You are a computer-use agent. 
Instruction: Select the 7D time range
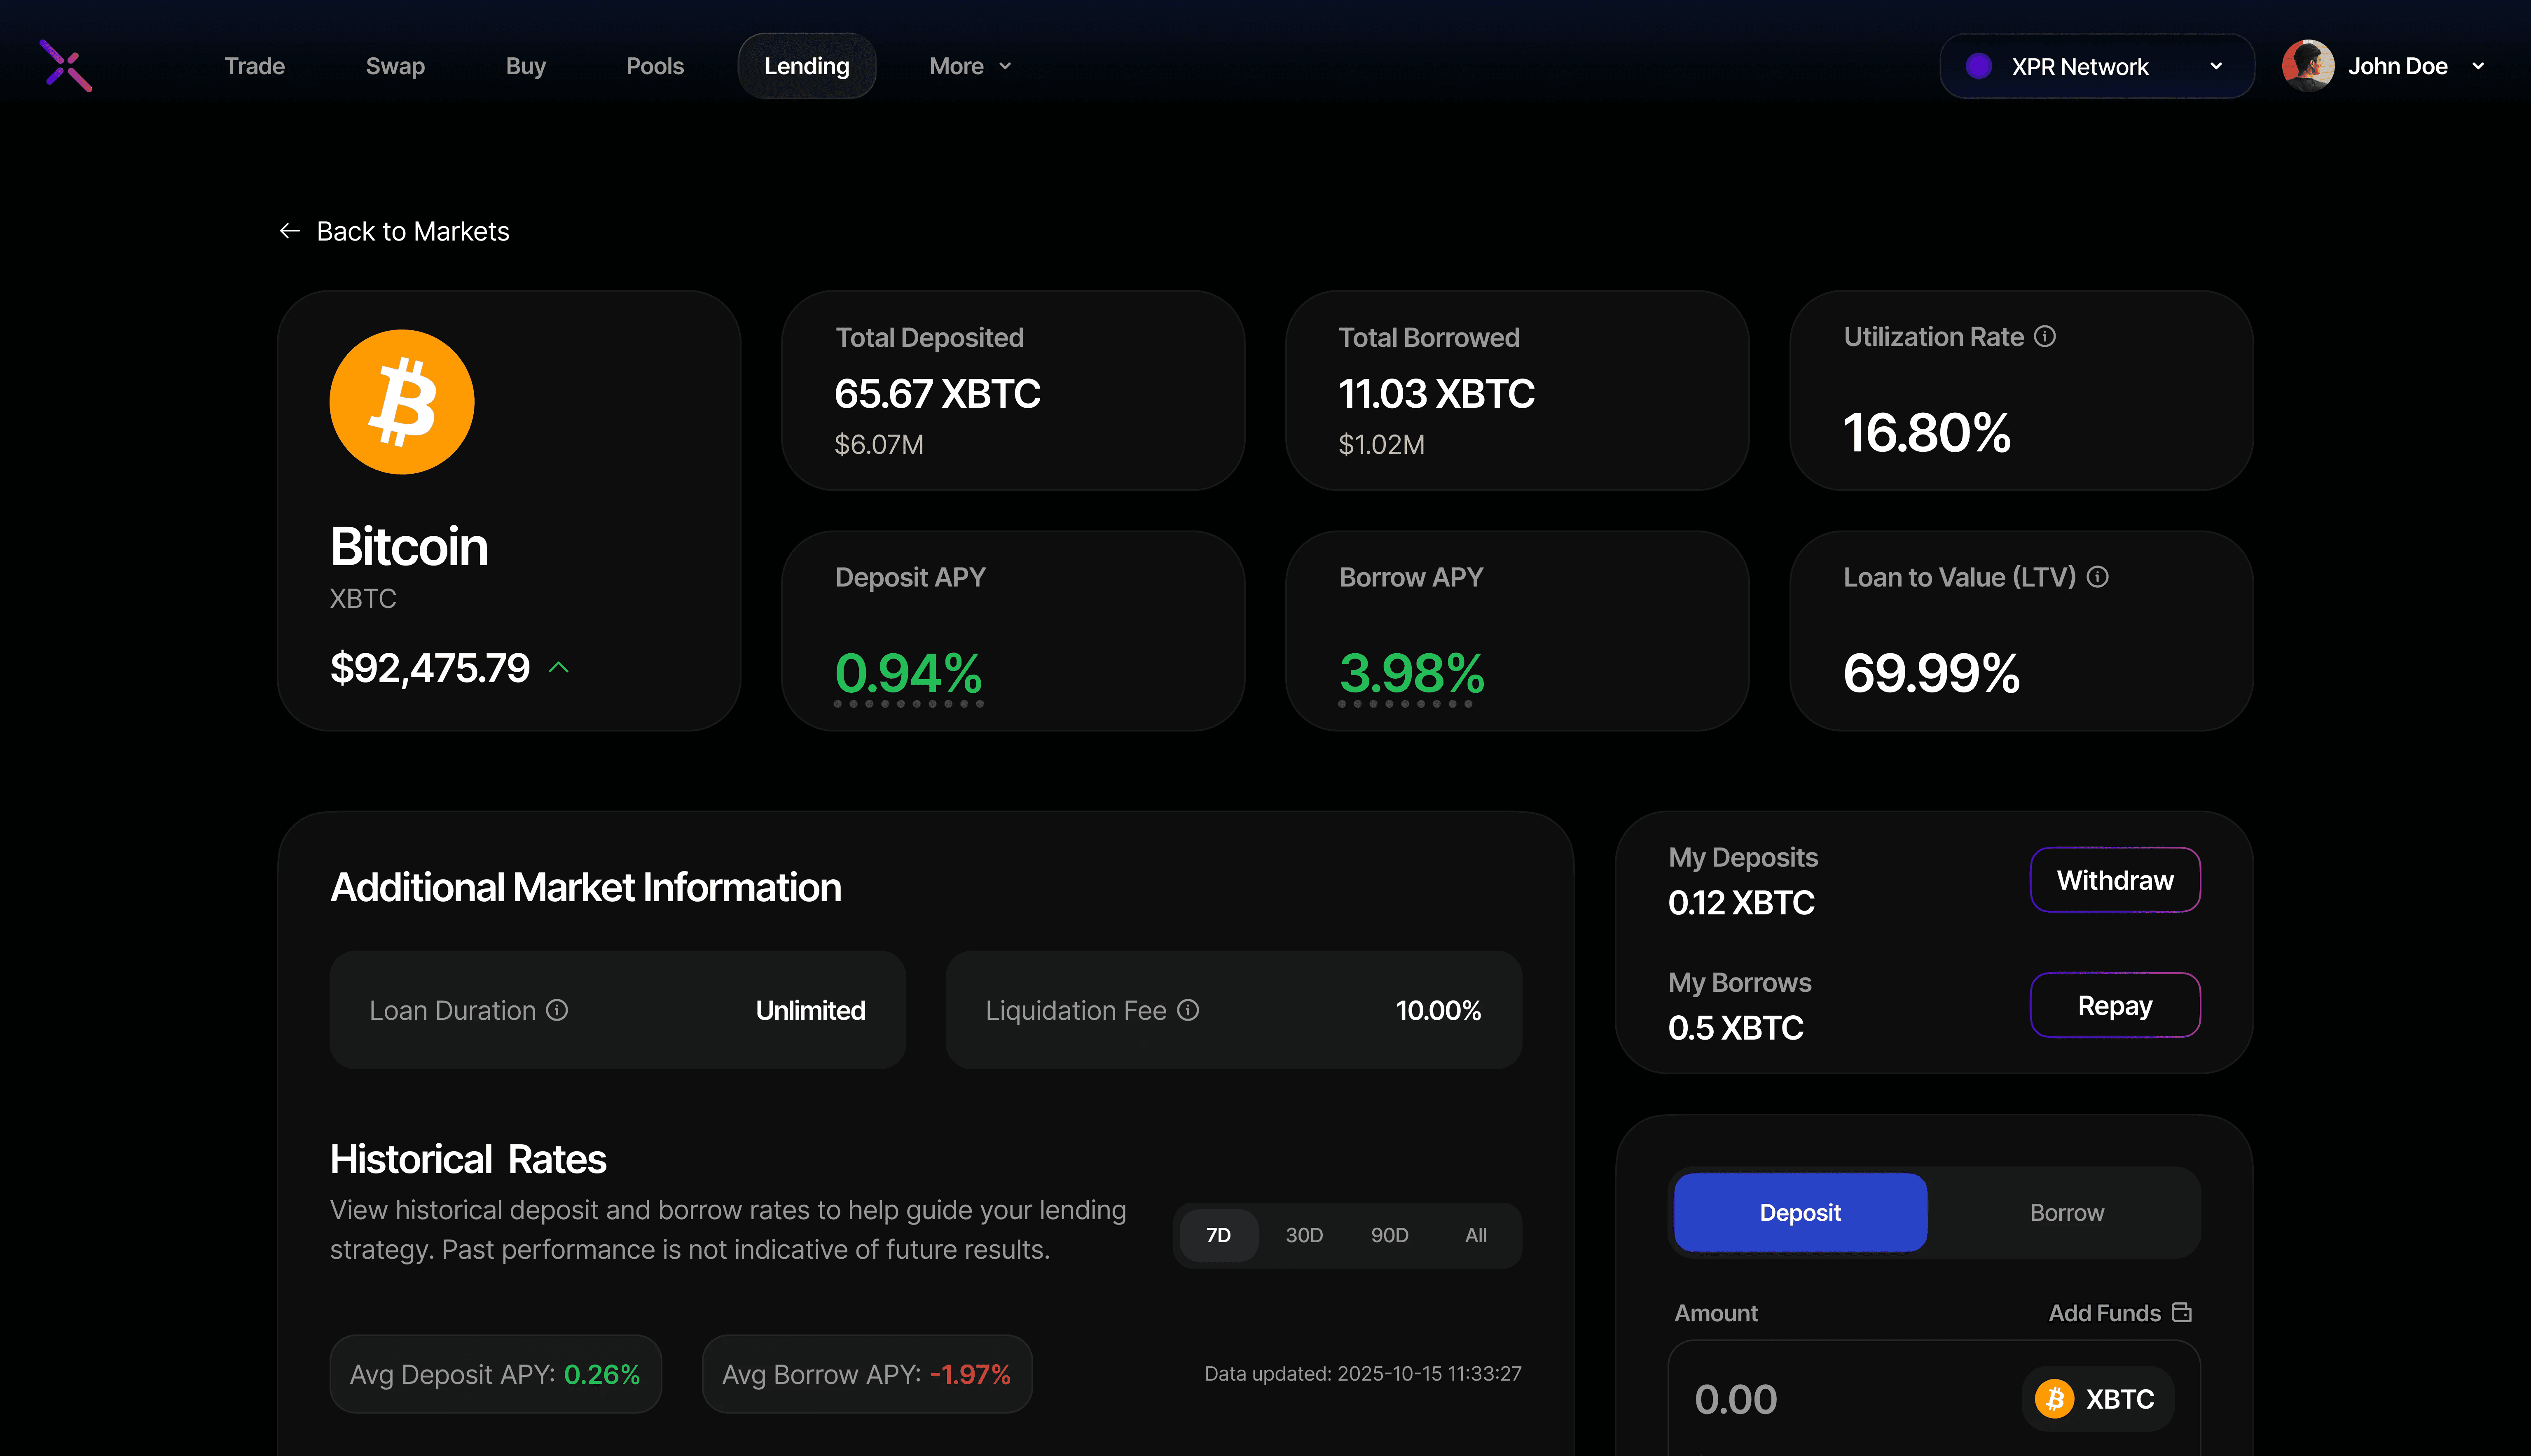tap(1218, 1235)
